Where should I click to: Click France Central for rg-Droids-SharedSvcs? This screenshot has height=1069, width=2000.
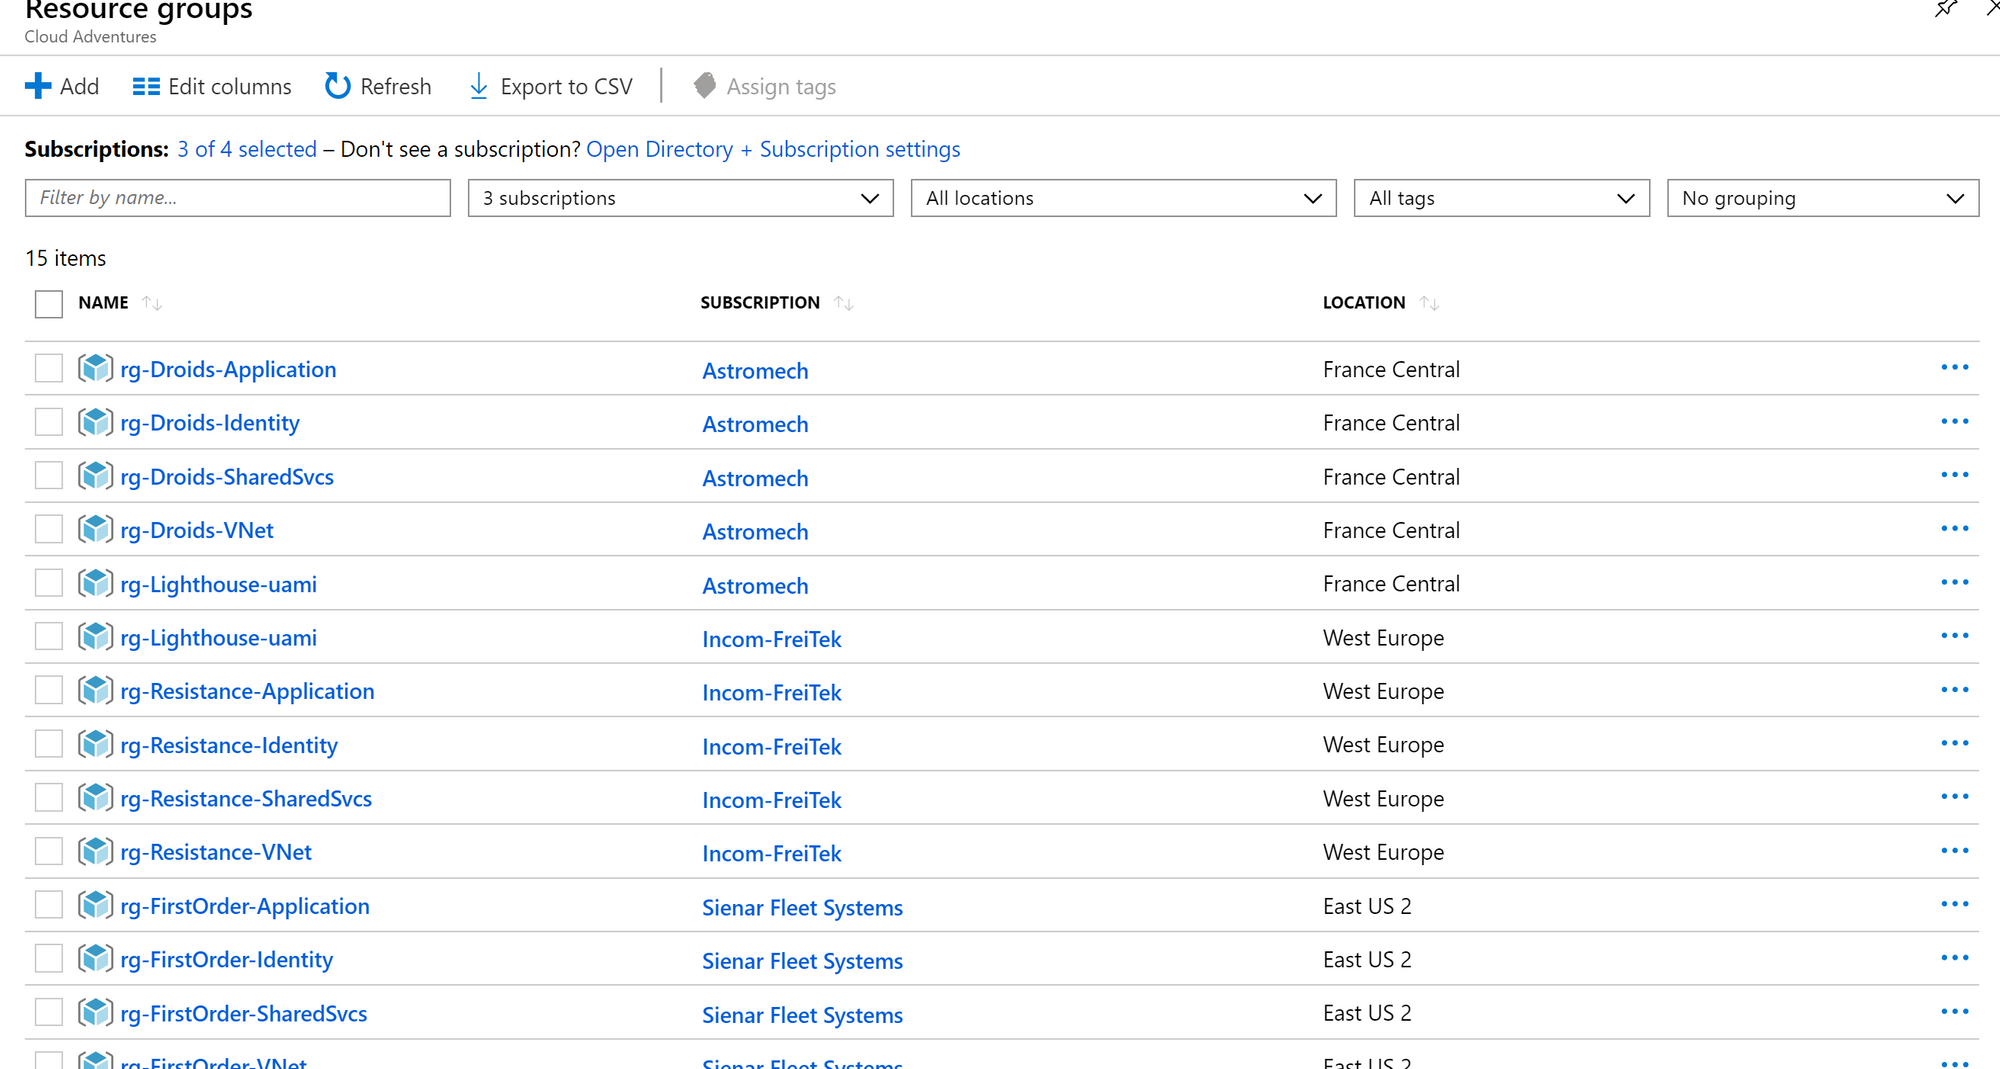coord(1391,477)
